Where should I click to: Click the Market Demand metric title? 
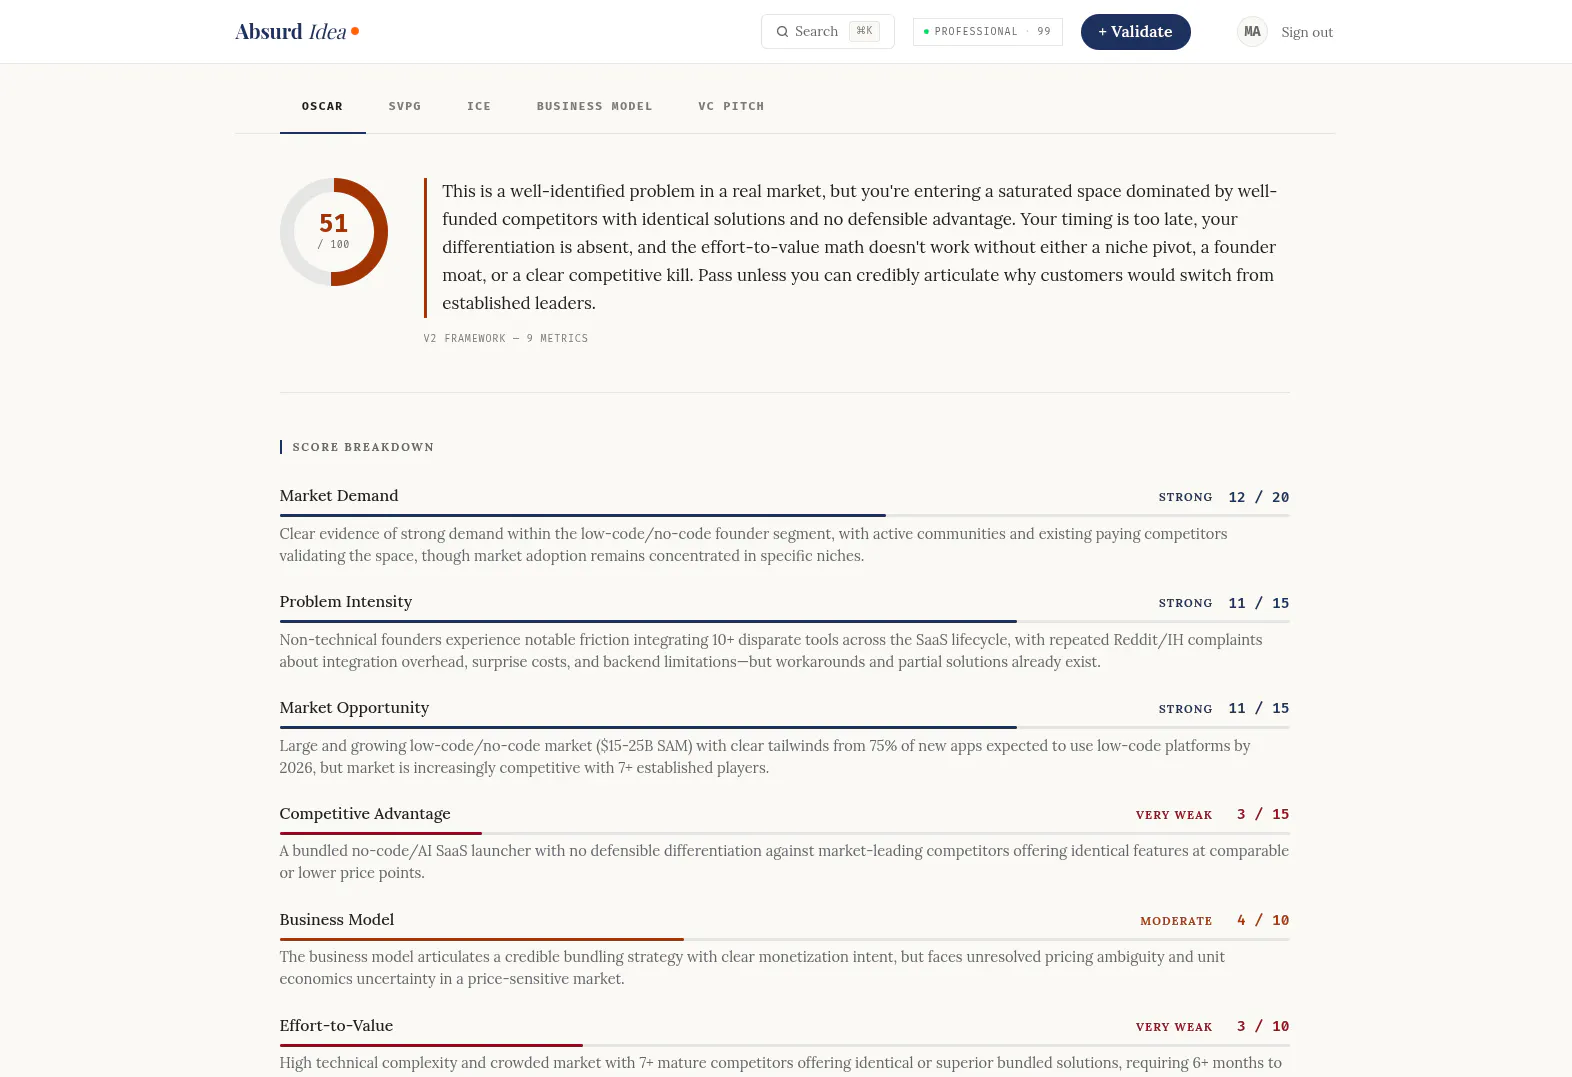[x=339, y=496]
